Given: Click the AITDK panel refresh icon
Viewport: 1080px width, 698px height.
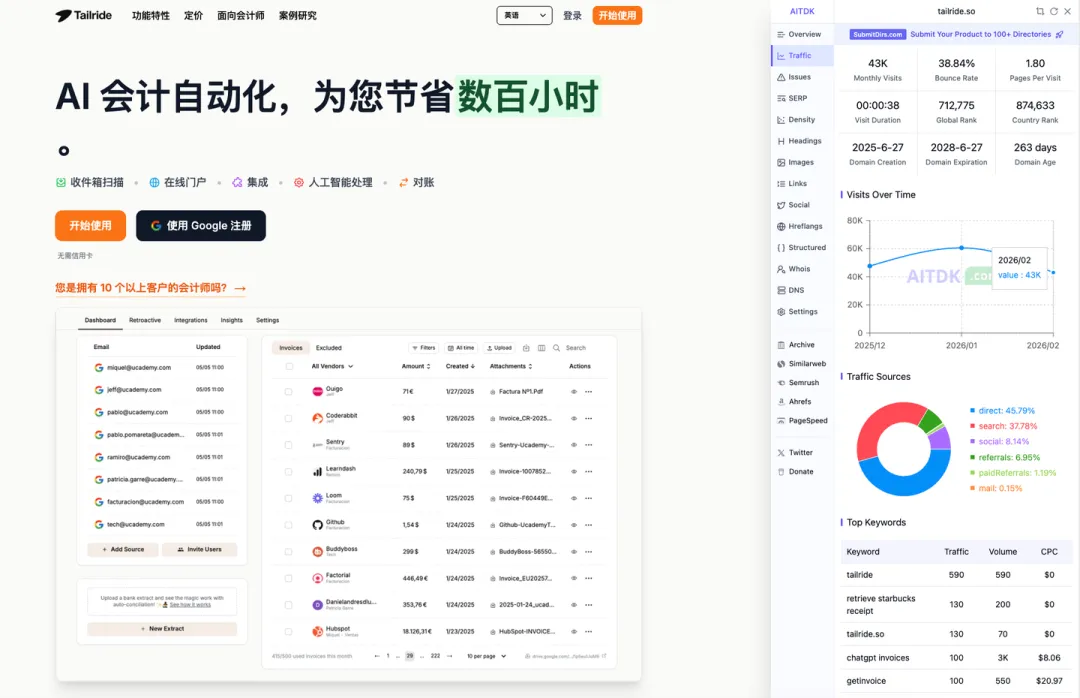Looking at the screenshot, I should (1054, 11).
